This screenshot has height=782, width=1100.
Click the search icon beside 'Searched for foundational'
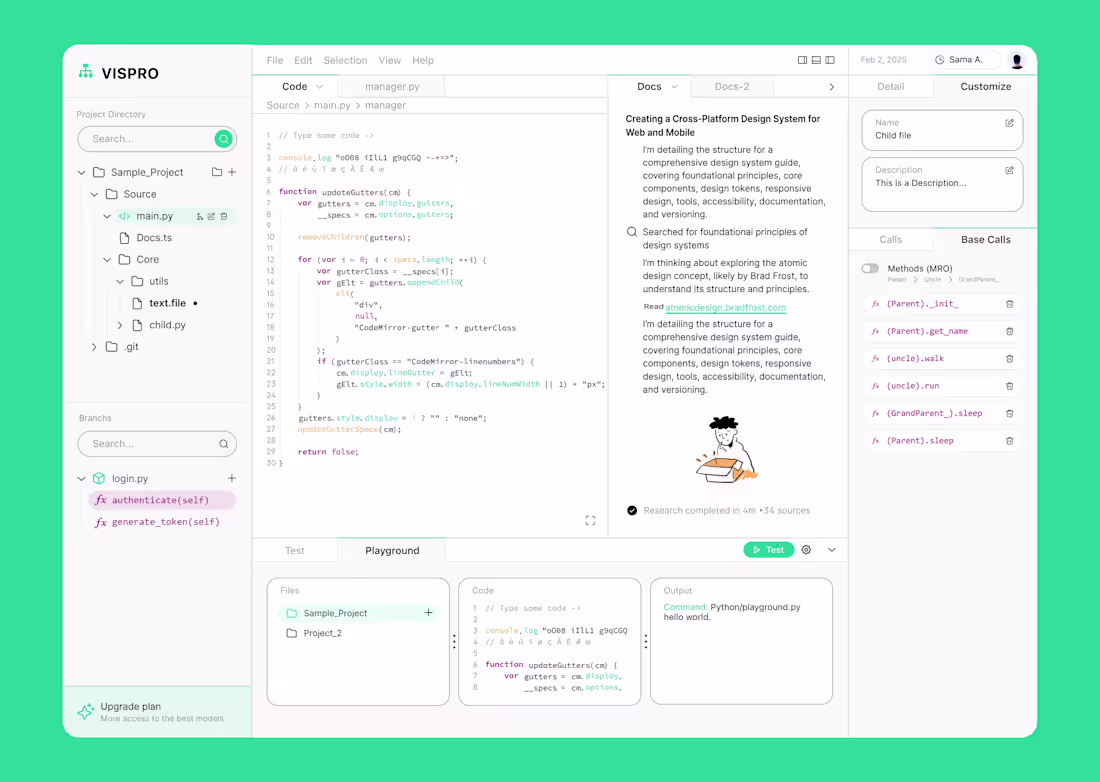(632, 232)
